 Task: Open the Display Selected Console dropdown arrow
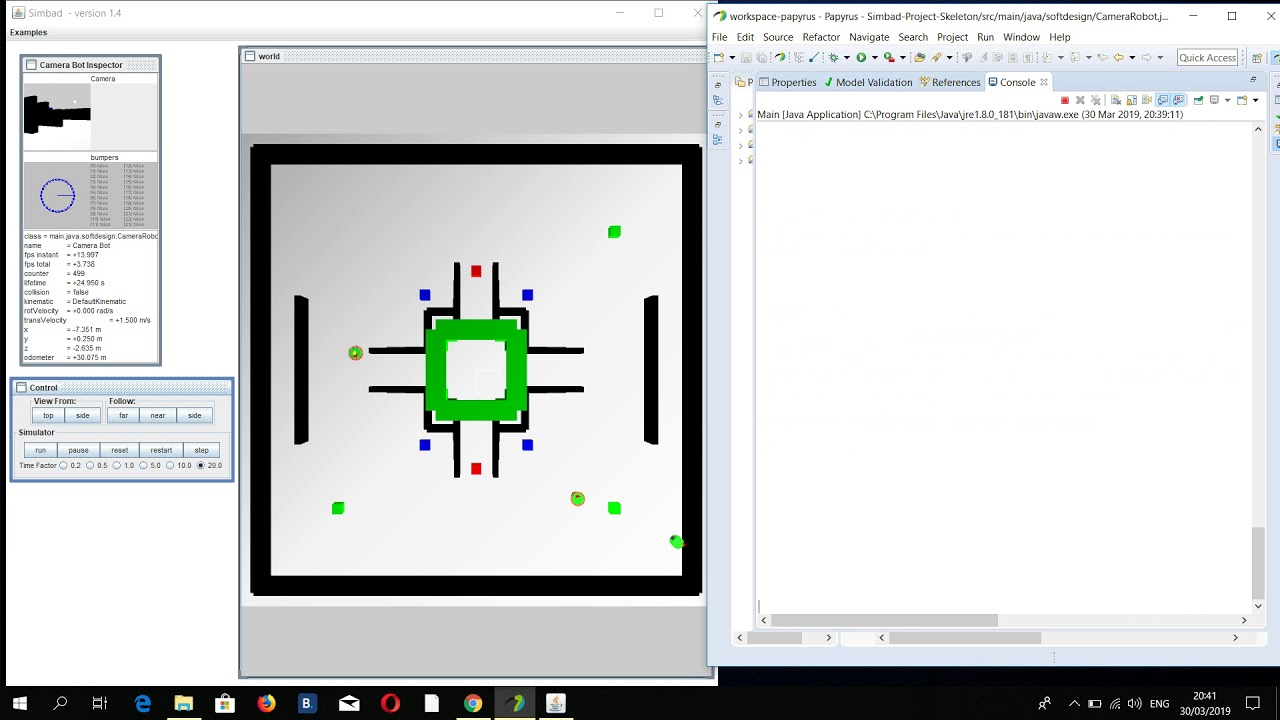tap(1226, 101)
